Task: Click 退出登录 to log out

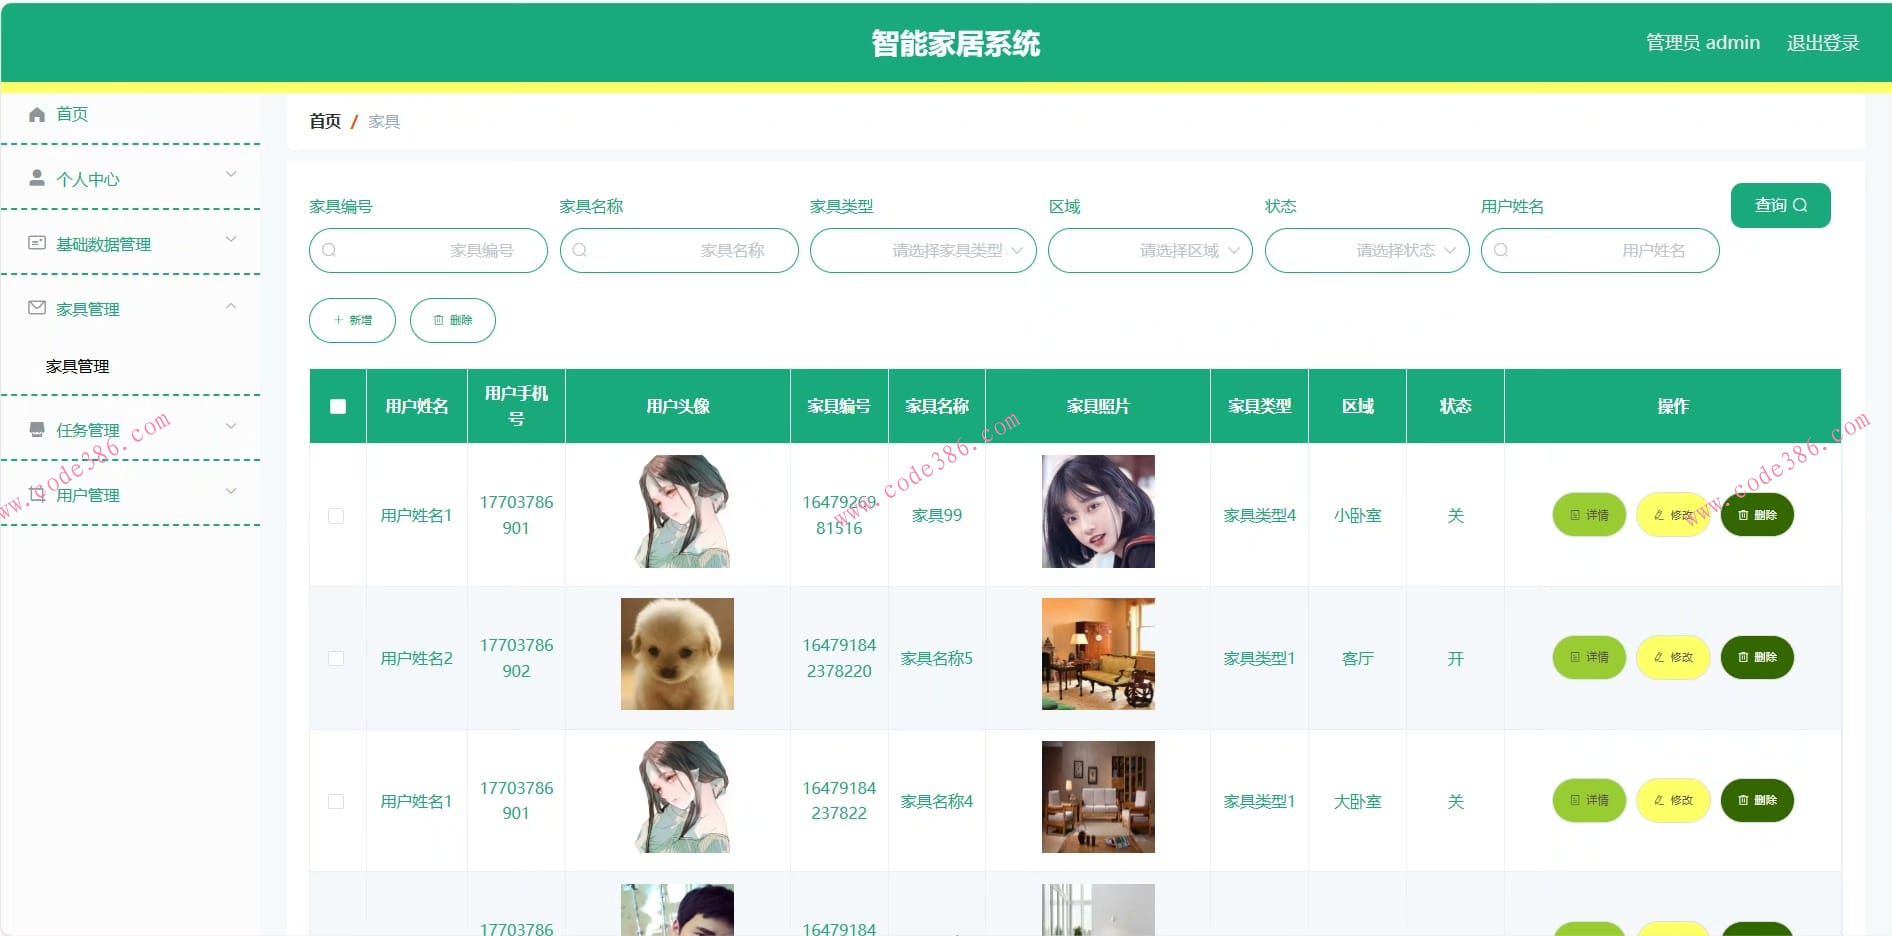Action: point(1823,42)
